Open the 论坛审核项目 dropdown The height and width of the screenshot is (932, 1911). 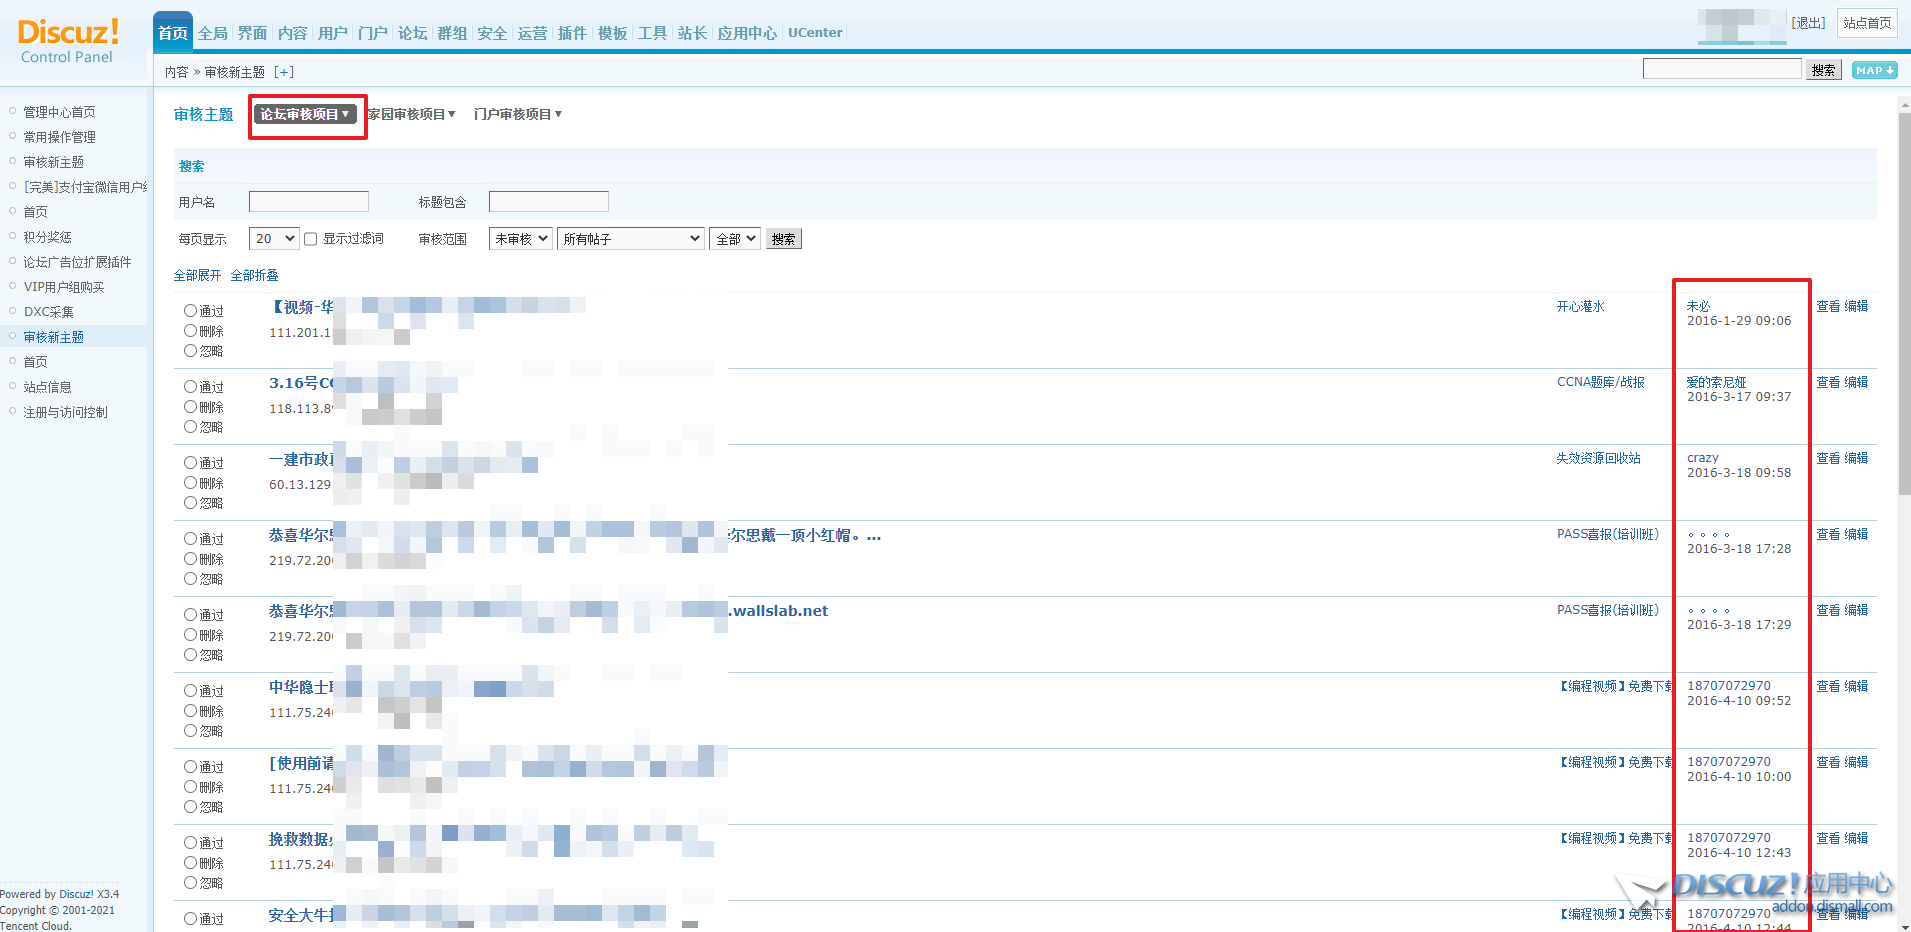tap(305, 114)
